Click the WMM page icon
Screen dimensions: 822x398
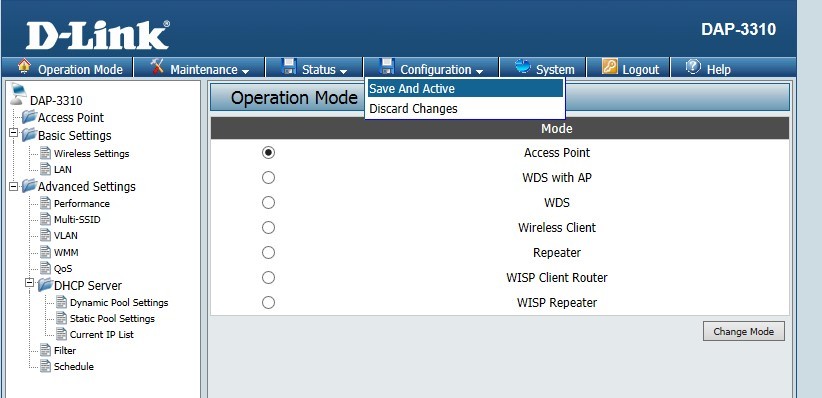[46, 252]
